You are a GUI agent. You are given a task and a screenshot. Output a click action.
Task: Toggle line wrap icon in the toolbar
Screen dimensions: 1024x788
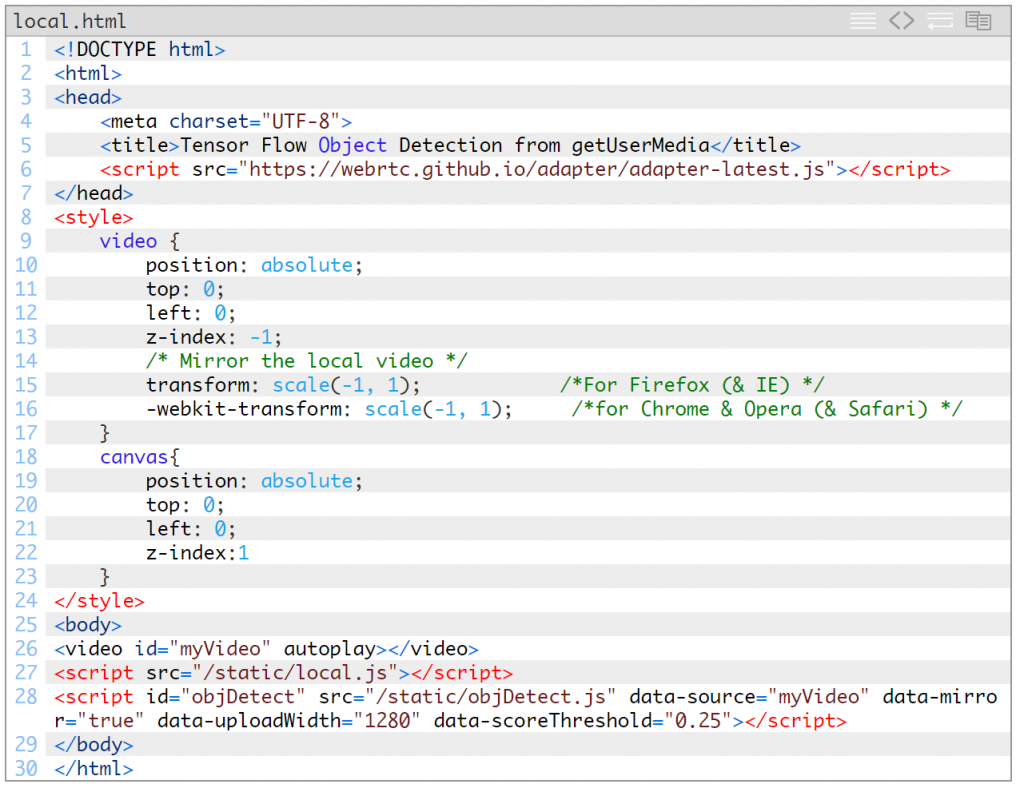[939, 21]
